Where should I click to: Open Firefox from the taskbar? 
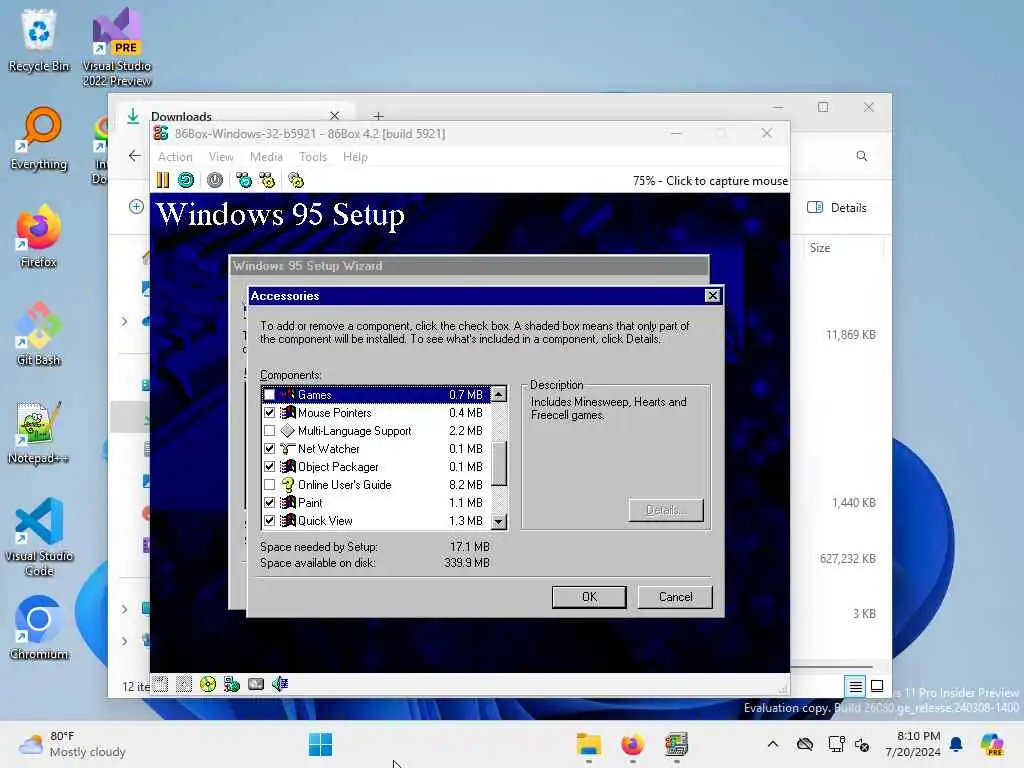(632, 744)
